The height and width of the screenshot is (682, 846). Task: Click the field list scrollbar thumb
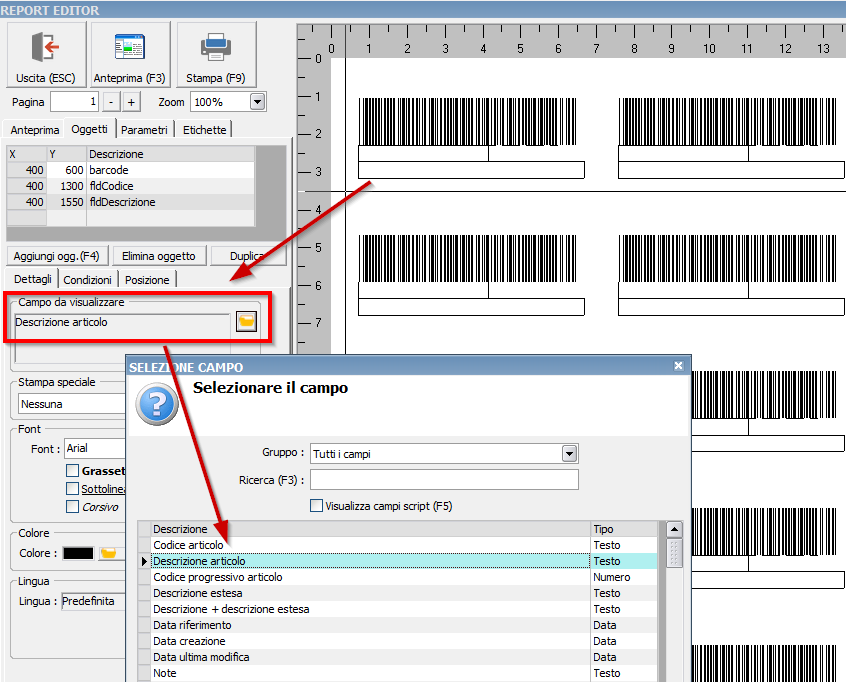click(674, 553)
